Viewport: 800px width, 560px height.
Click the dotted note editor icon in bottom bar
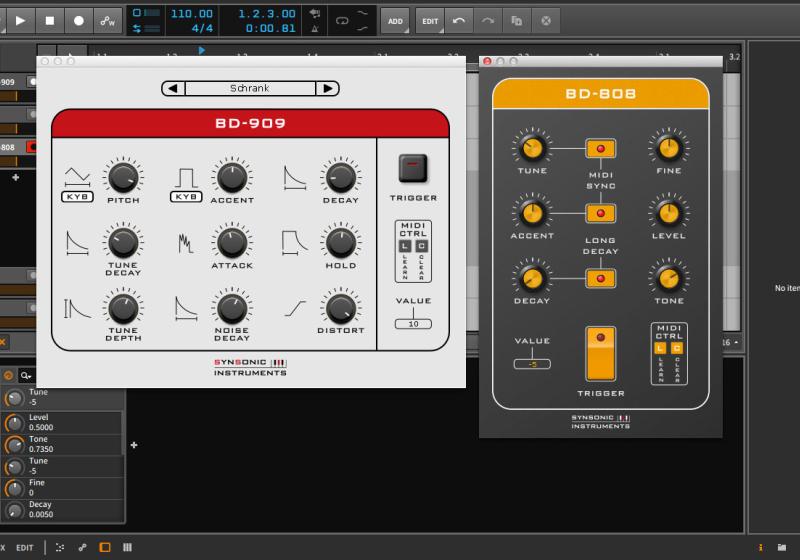(x=60, y=548)
